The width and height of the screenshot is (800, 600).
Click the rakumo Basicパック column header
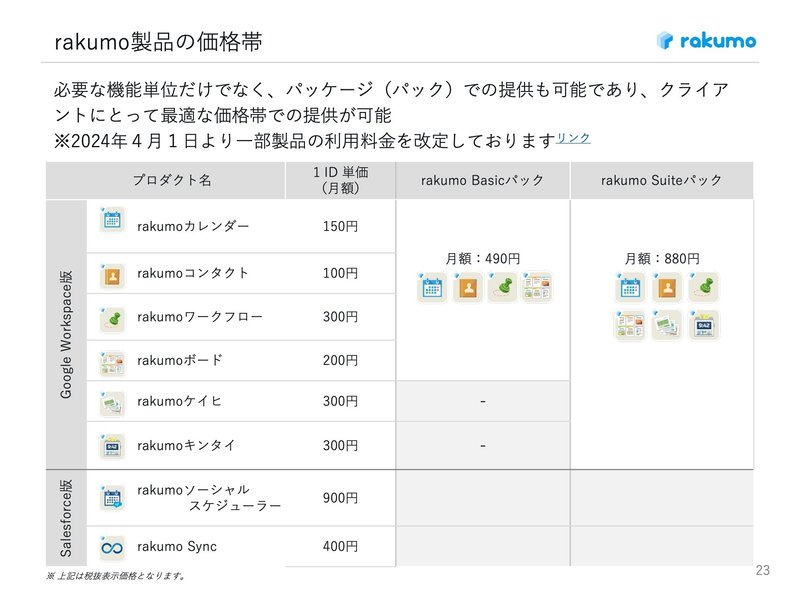click(482, 180)
